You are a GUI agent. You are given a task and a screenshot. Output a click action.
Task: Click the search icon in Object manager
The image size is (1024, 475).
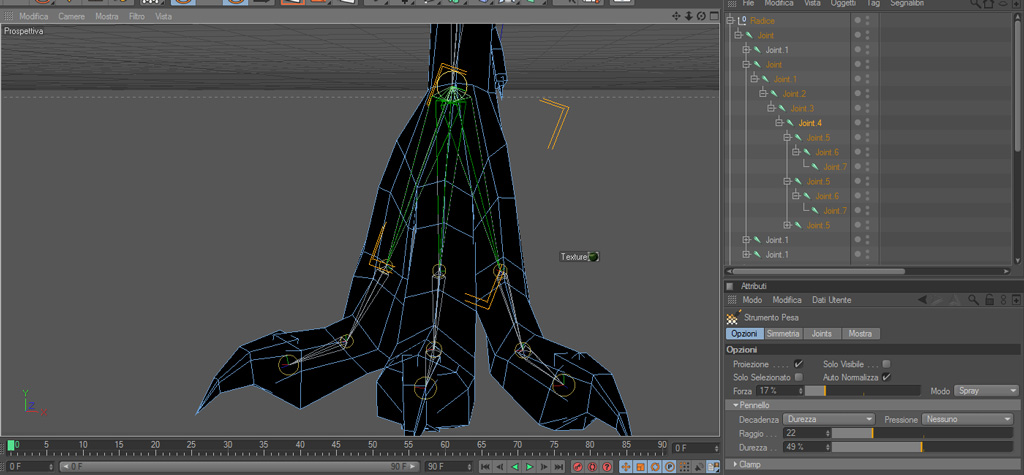point(974,4)
